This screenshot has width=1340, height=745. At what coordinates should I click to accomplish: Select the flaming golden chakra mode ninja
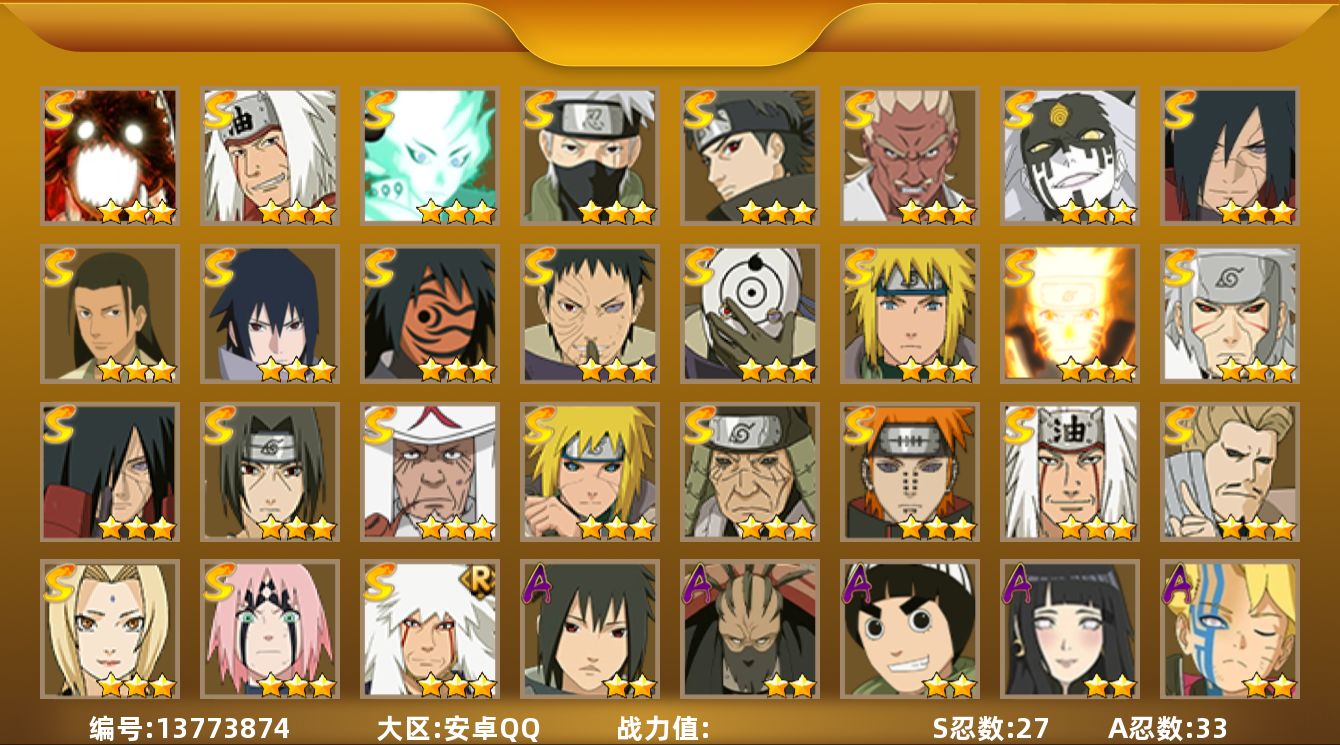(x=1069, y=313)
